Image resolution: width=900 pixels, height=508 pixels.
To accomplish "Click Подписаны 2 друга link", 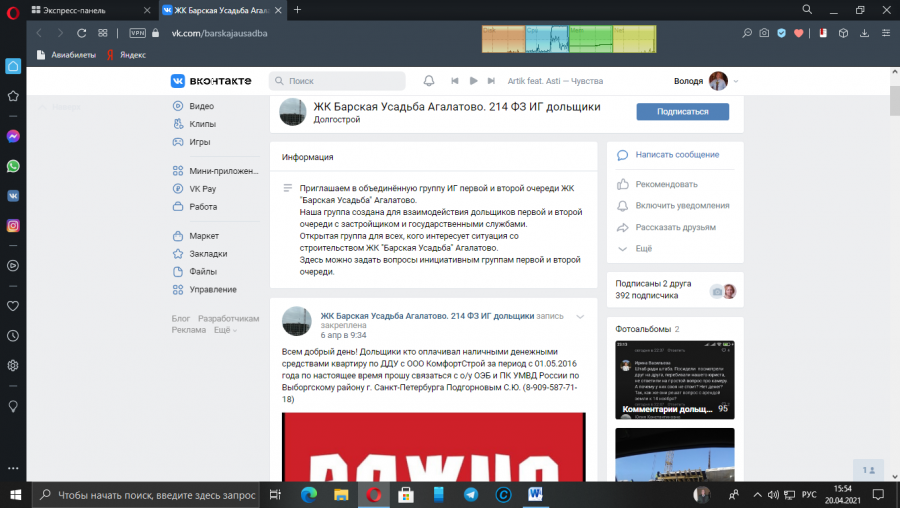I will coord(653,284).
